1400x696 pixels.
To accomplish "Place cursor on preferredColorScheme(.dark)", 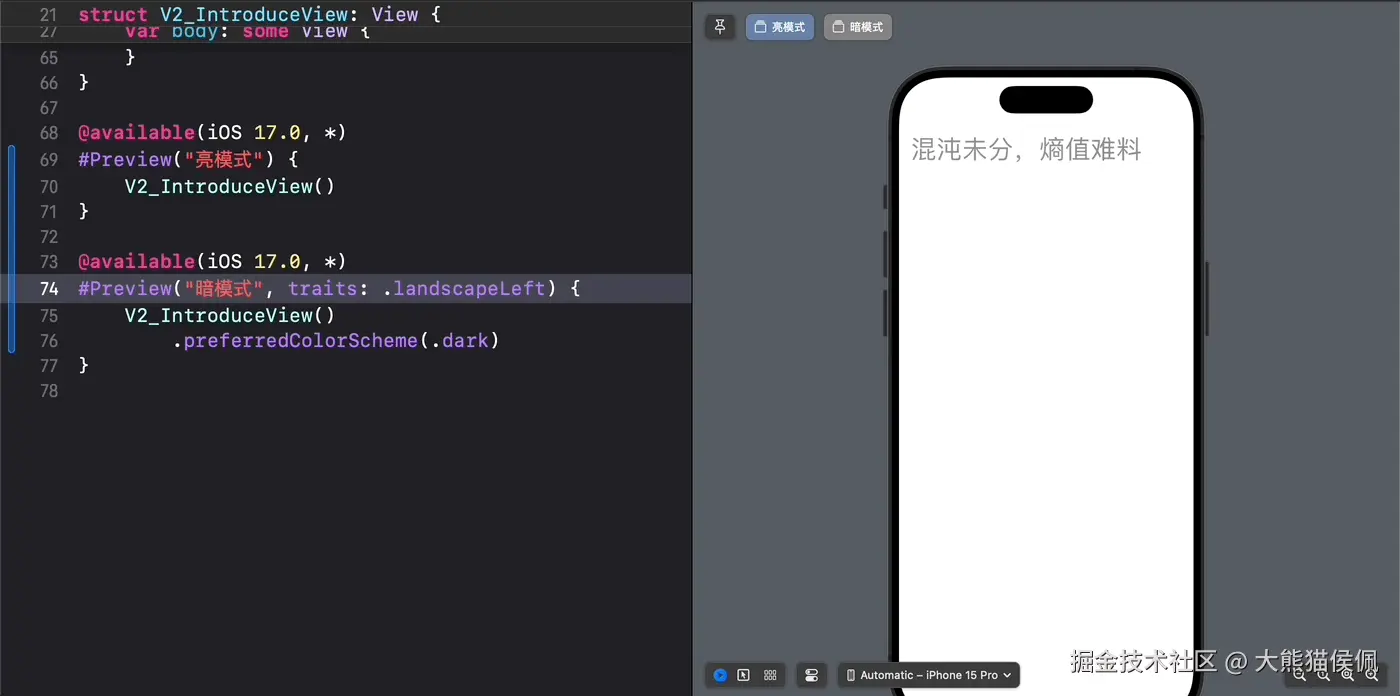I will click(x=336, y=341).
